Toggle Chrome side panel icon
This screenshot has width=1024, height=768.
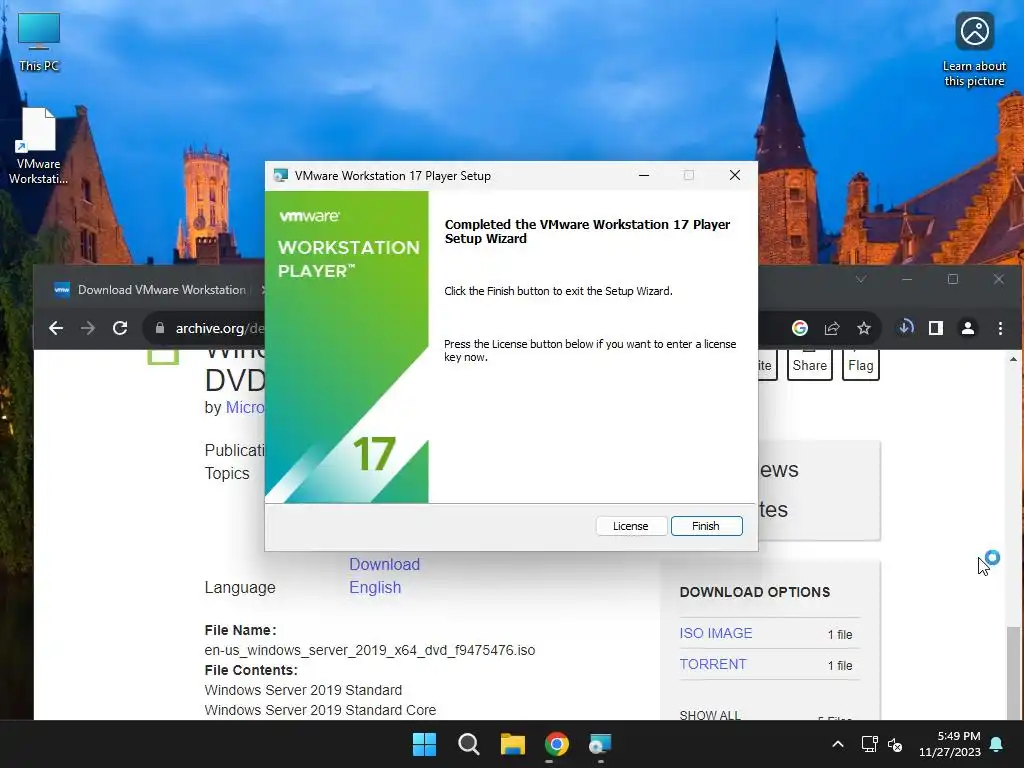(936, 328)
